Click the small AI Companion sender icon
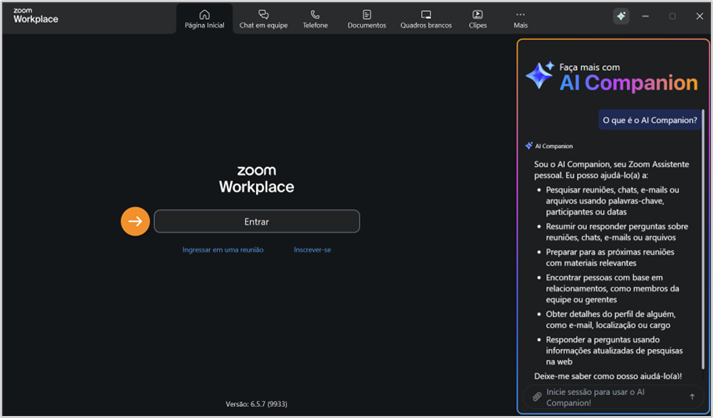 click(x=529, y=146)
